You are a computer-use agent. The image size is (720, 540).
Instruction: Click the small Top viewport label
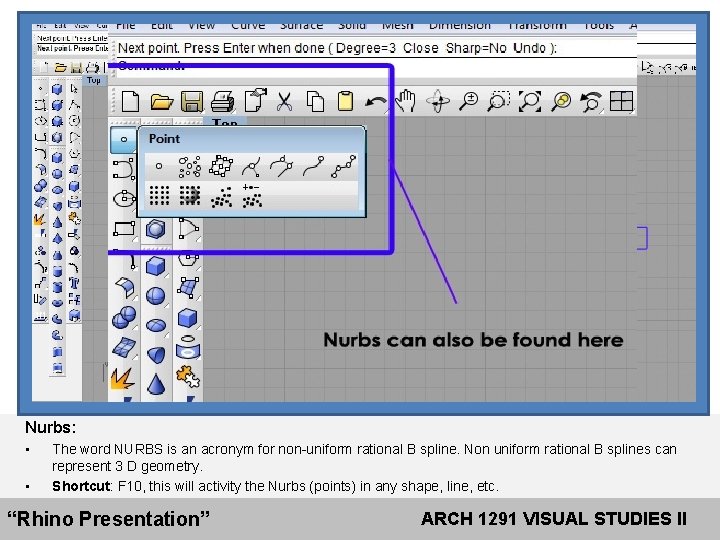click(x=94, y=80)
